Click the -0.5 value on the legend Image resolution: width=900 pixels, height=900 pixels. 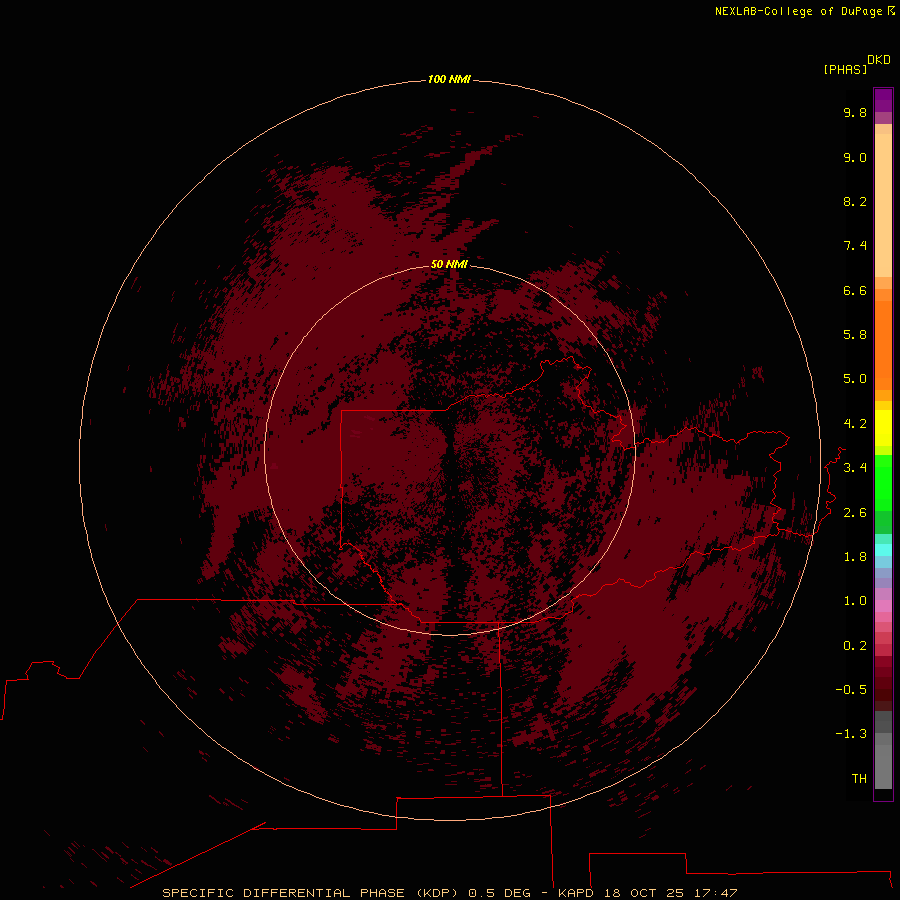point(851,690)
